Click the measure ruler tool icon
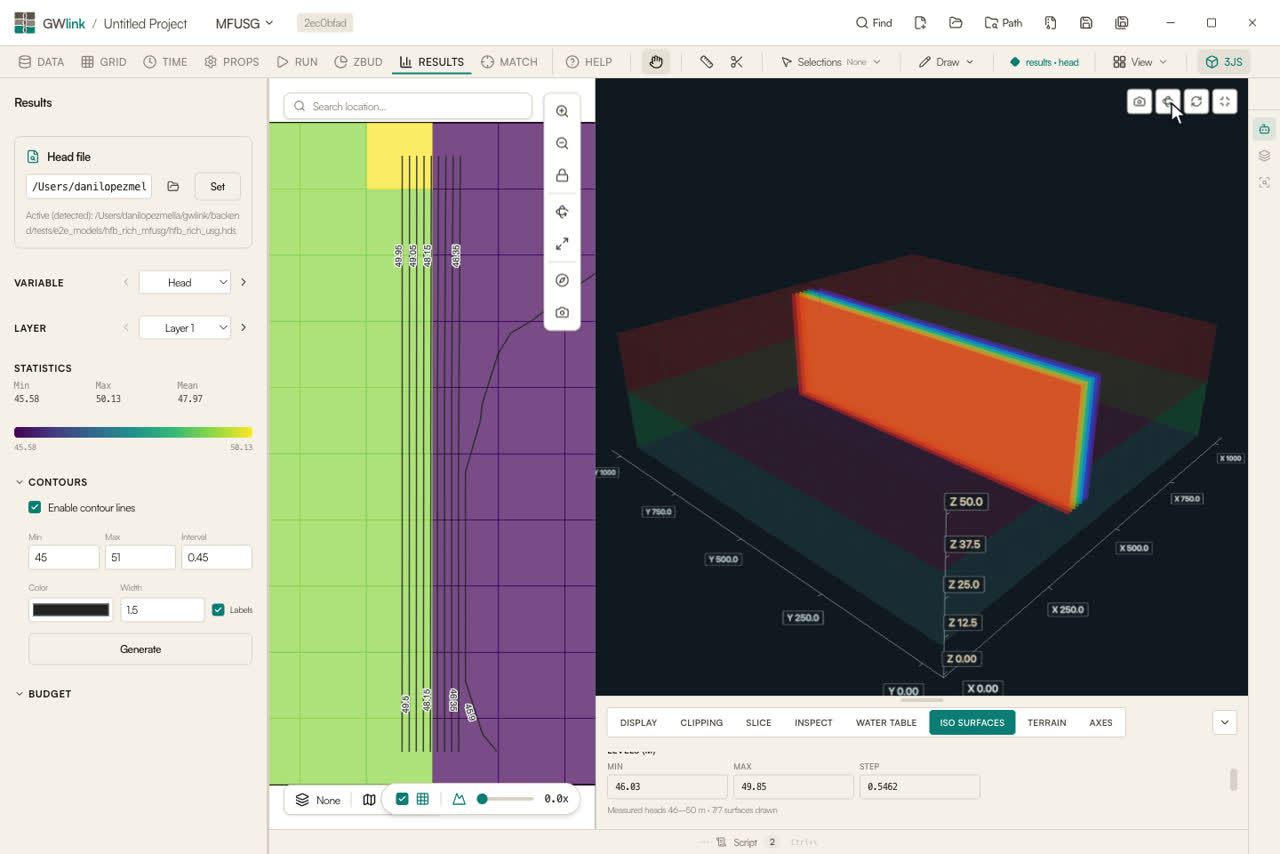Image resolution: width=1280 pixels, height=854 pixels. coord(706,62)
